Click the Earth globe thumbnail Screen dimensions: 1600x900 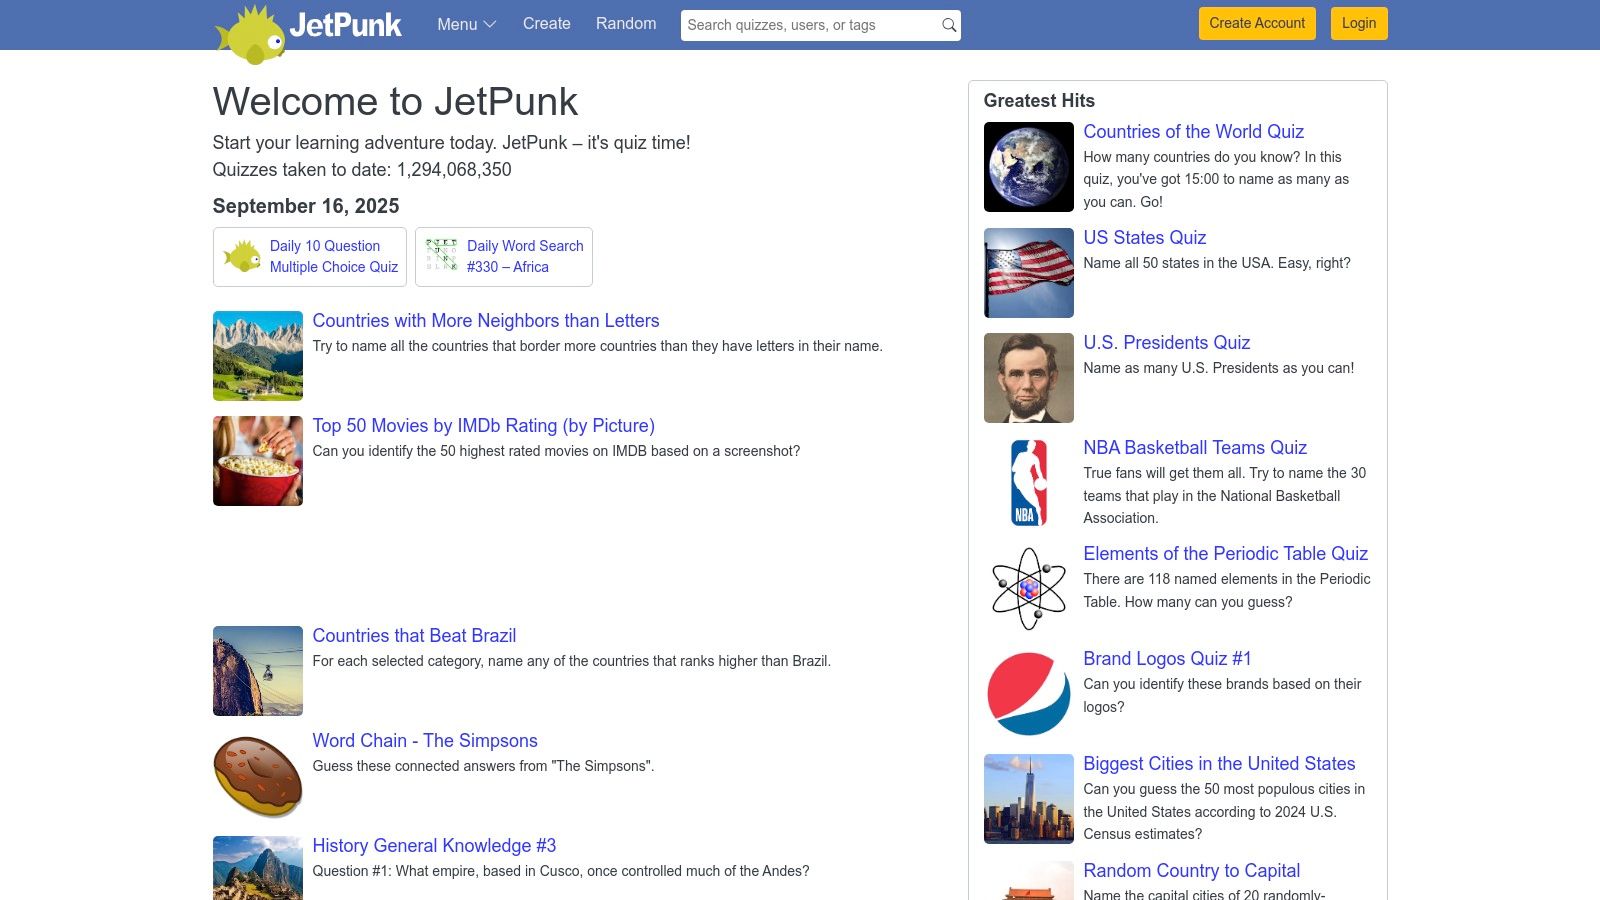click(x=1028, y=167)
